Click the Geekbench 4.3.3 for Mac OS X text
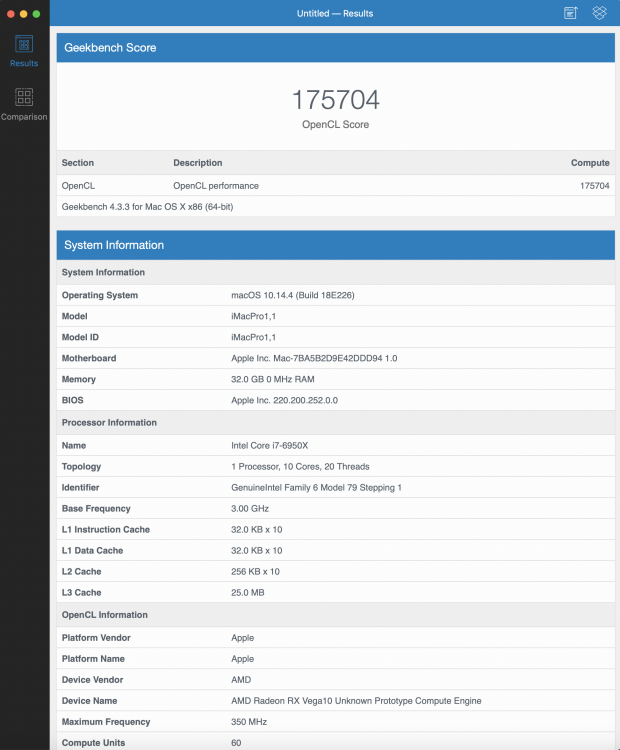This screenshot has width=620, height=750. pos(147,207)
